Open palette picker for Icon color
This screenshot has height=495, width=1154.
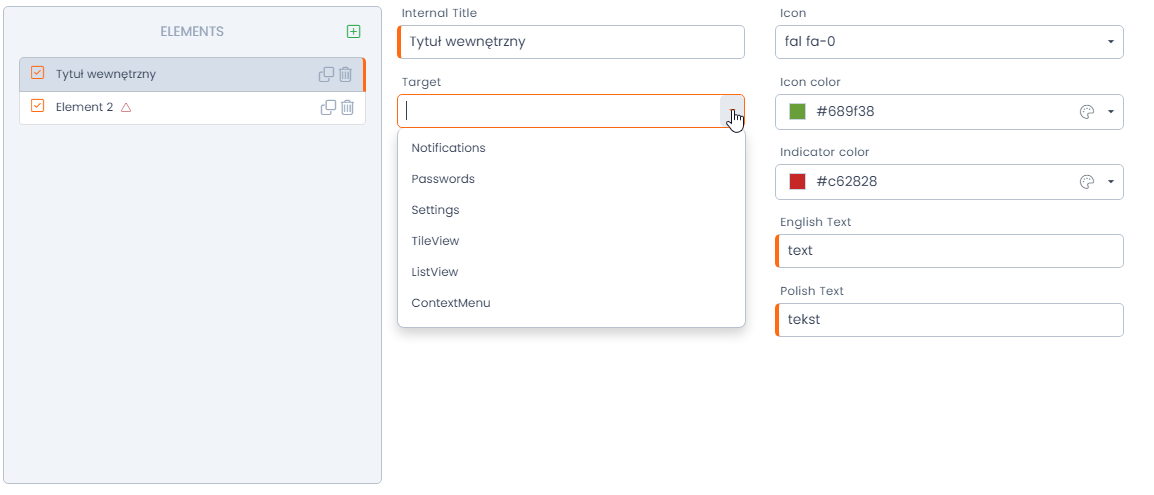click(1087, 112)
